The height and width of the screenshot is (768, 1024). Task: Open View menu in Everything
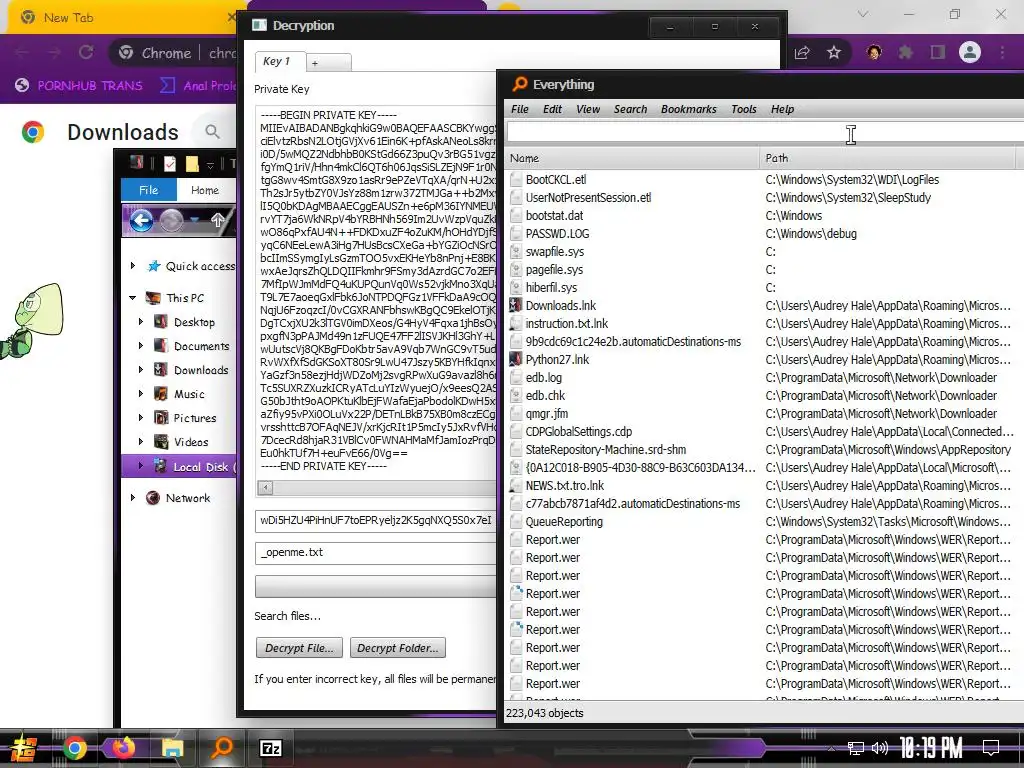point(588,109)
